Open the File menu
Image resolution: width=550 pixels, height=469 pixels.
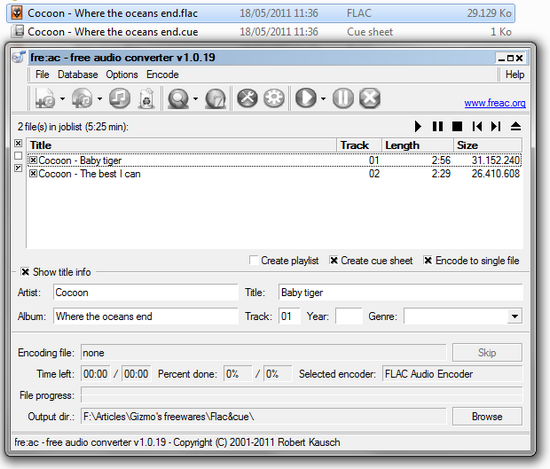click(42, 74)
